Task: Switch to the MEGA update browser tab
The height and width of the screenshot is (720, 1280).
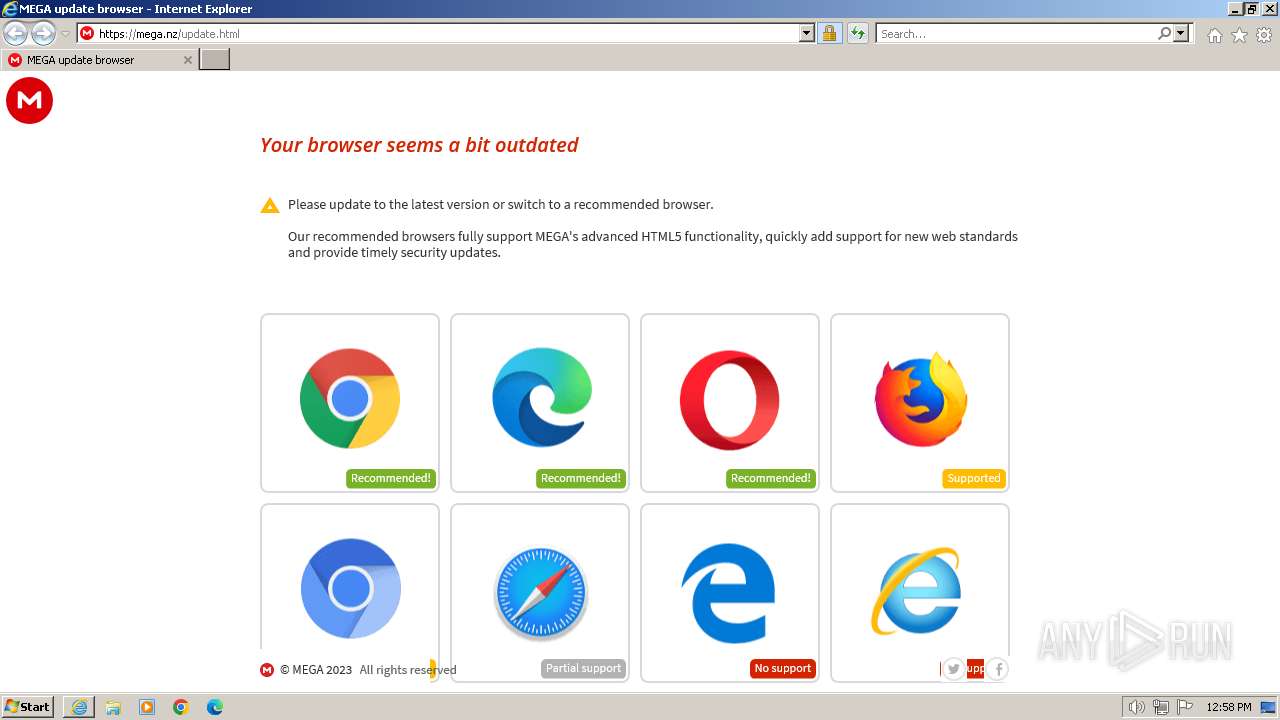Action: tap(100, 60)
